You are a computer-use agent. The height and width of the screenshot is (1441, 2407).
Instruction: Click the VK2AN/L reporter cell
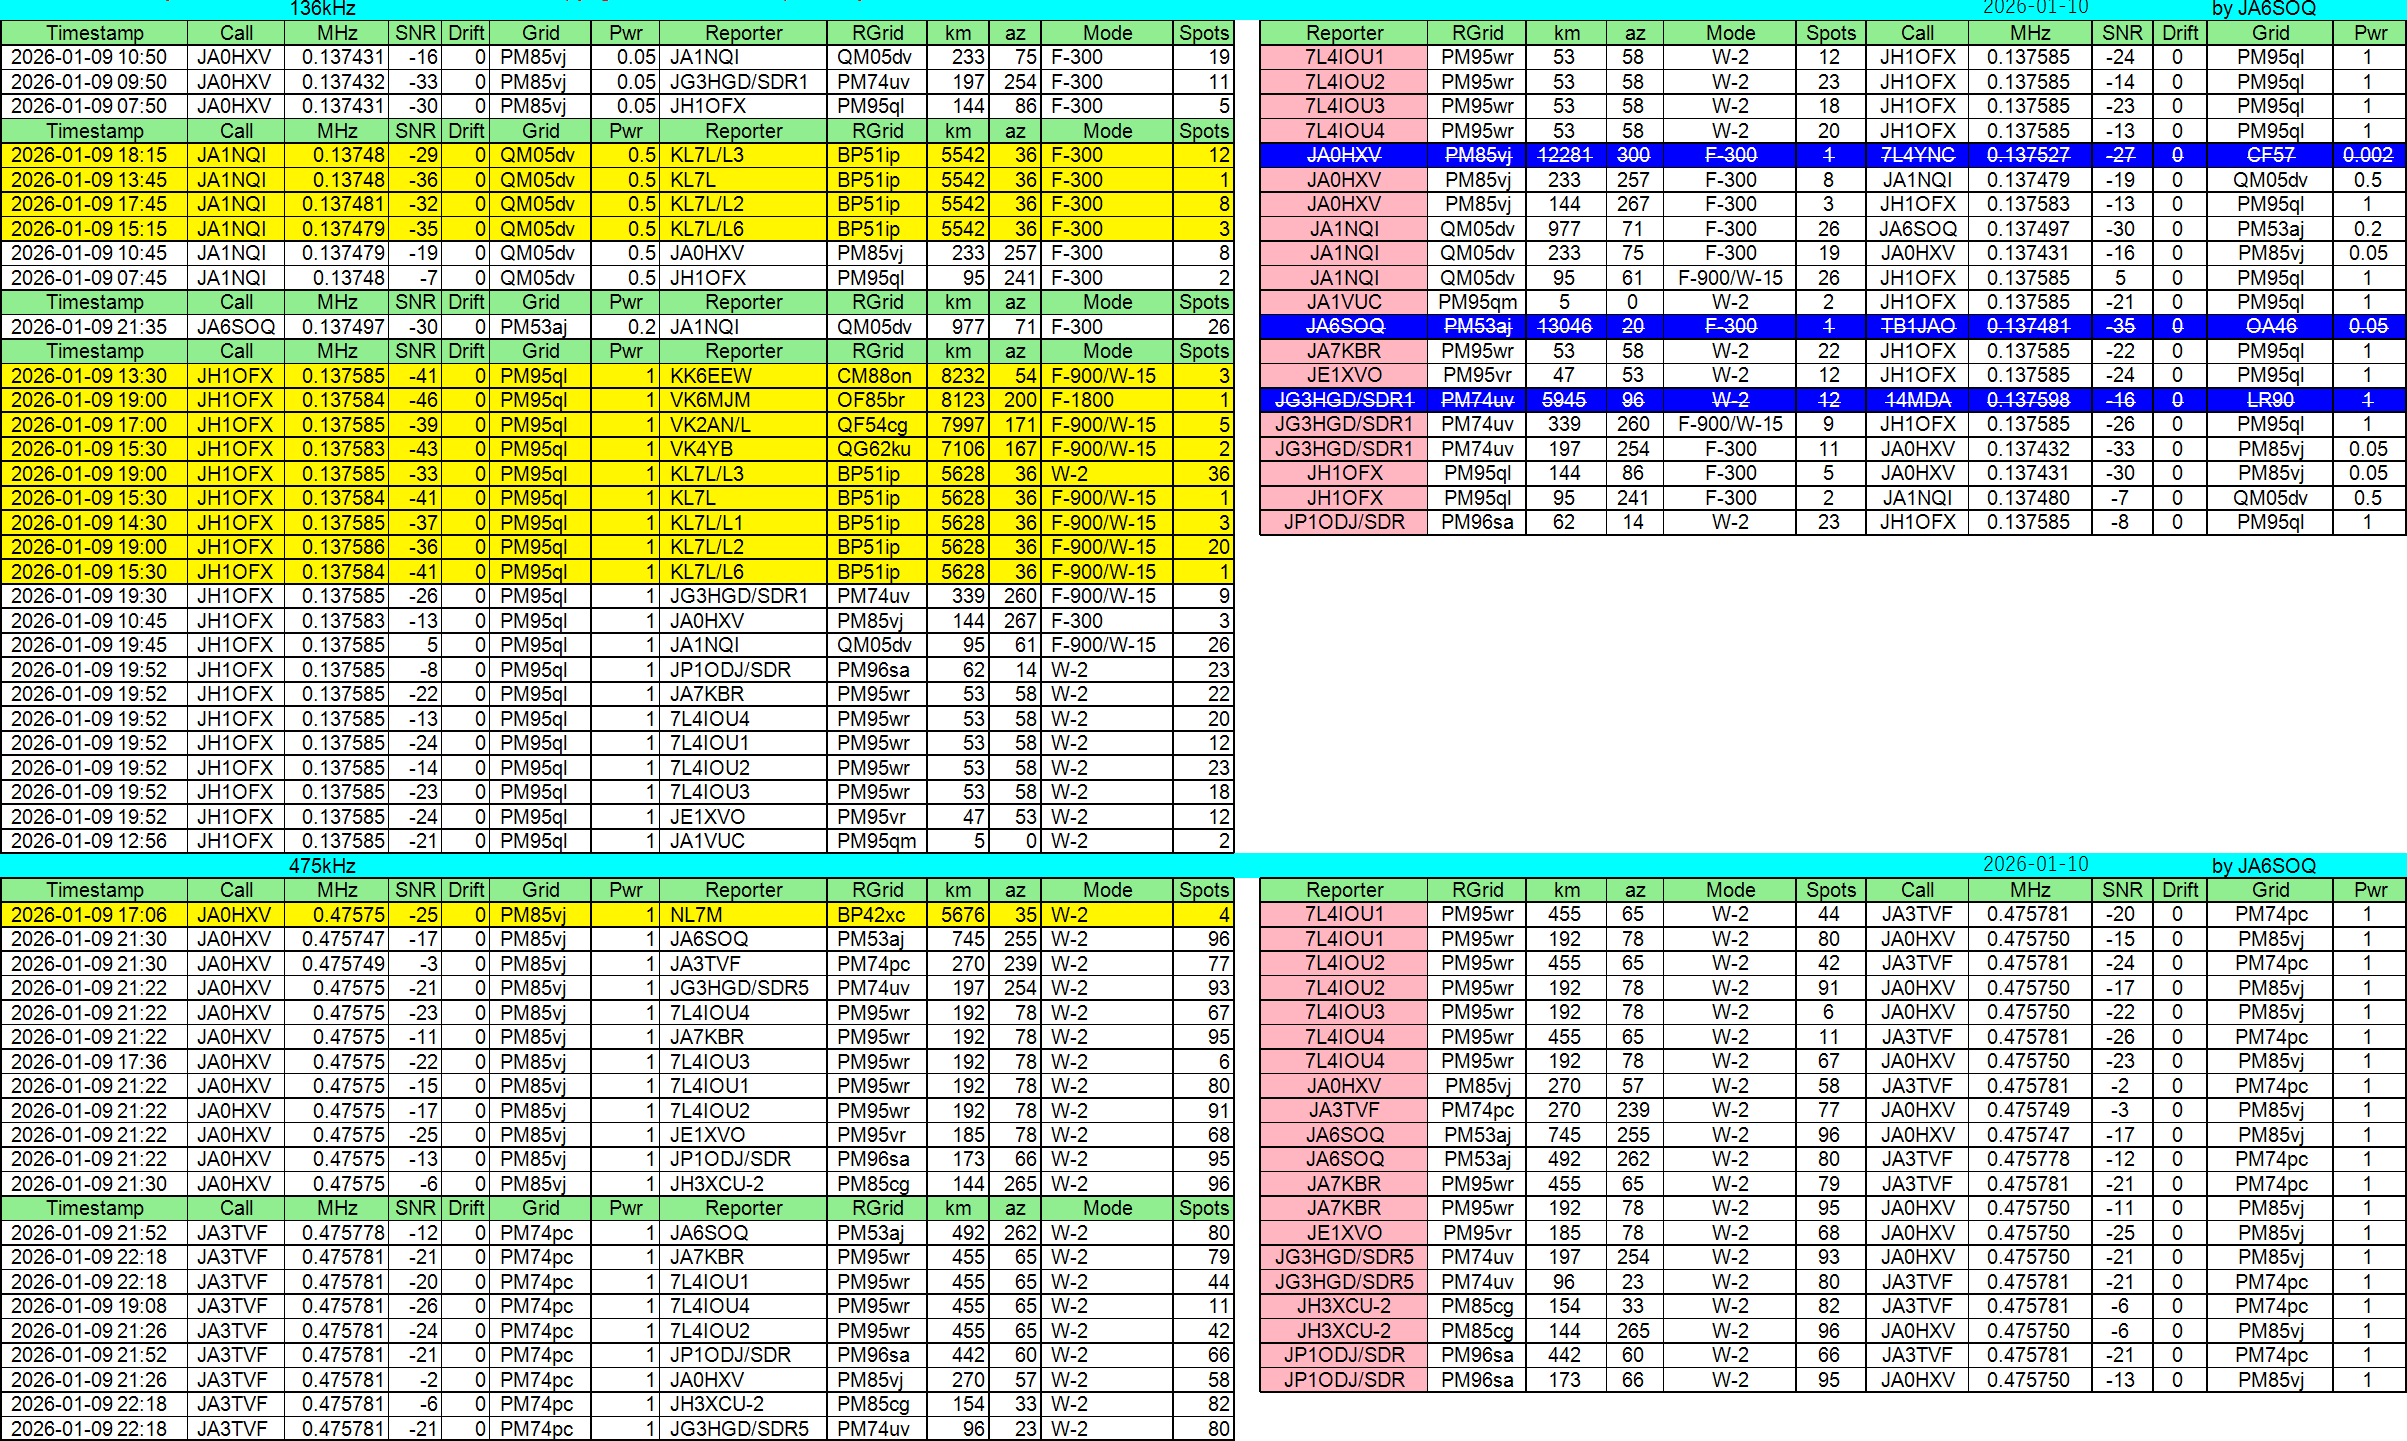point(710,425)
